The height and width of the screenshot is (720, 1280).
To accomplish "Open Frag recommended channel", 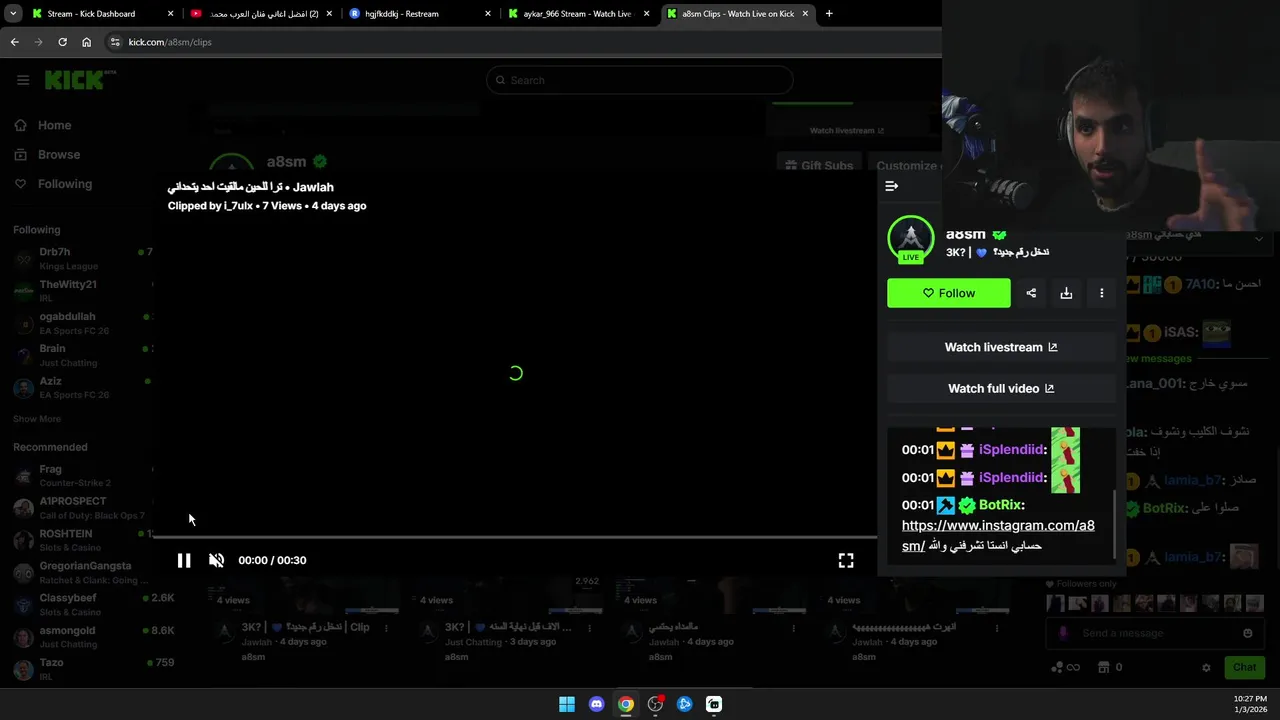I will [x=80, y=476].
